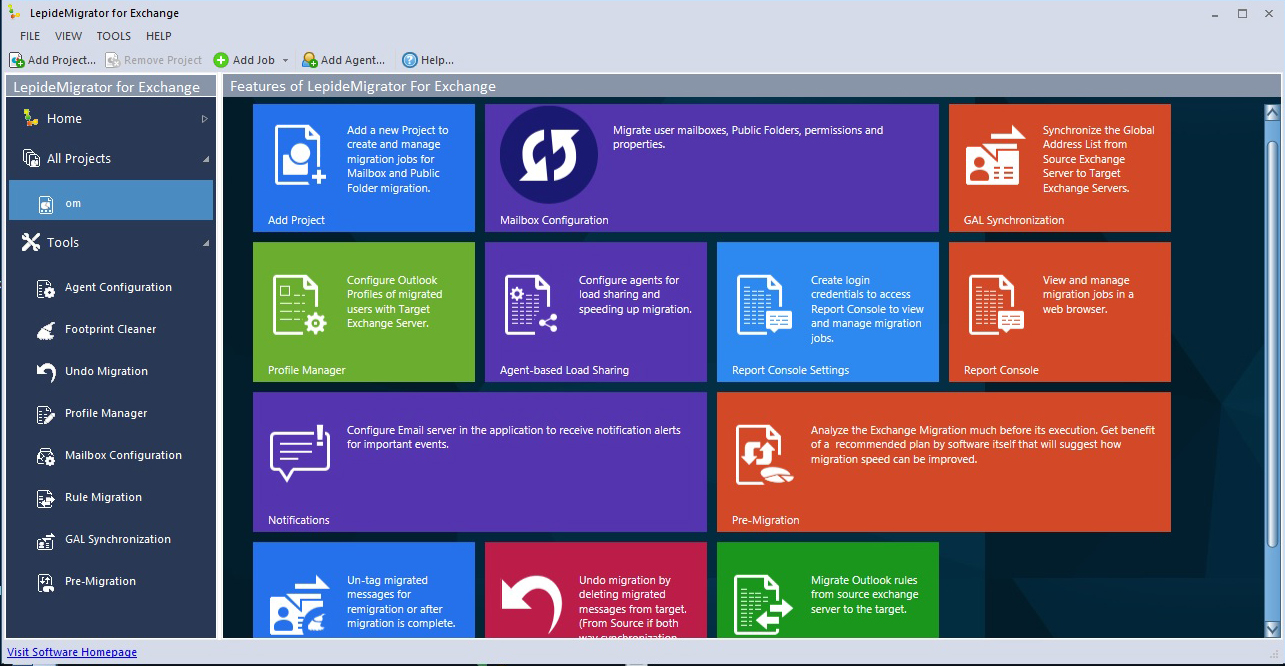Click the Remove Project toolbar button
Image resolution: width=1285 pixels, height=666 pixels.
tap(154, 60)
